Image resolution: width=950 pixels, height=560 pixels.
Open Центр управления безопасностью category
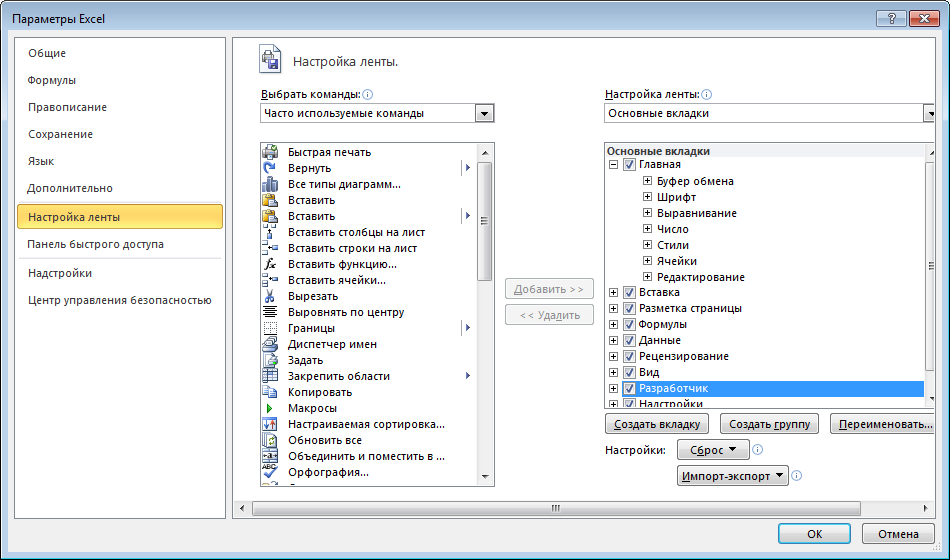[x=120, y=300]
